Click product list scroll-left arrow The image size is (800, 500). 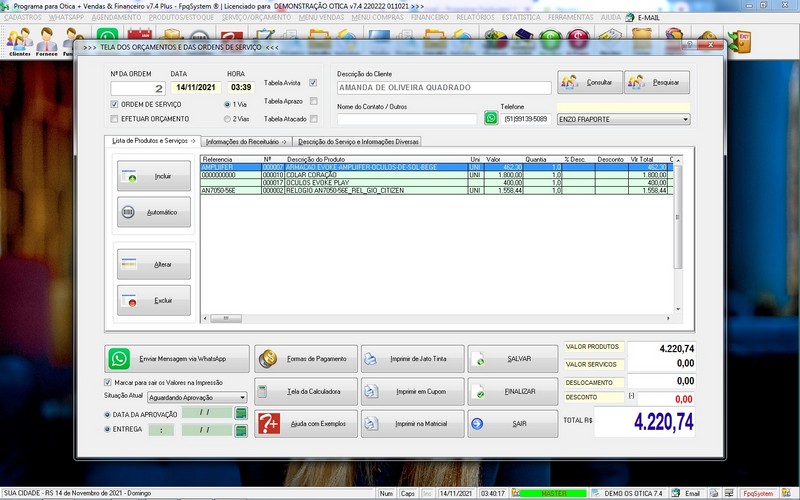[x=205, y=318]
